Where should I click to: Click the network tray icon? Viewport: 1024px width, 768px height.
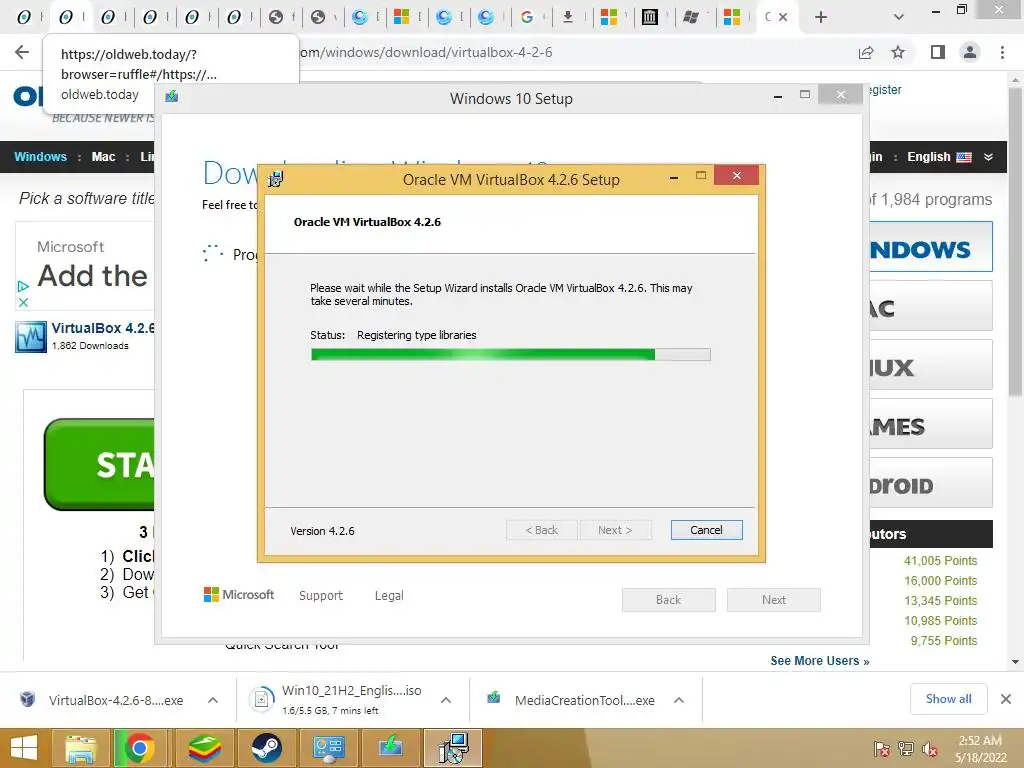click(906, 748)
